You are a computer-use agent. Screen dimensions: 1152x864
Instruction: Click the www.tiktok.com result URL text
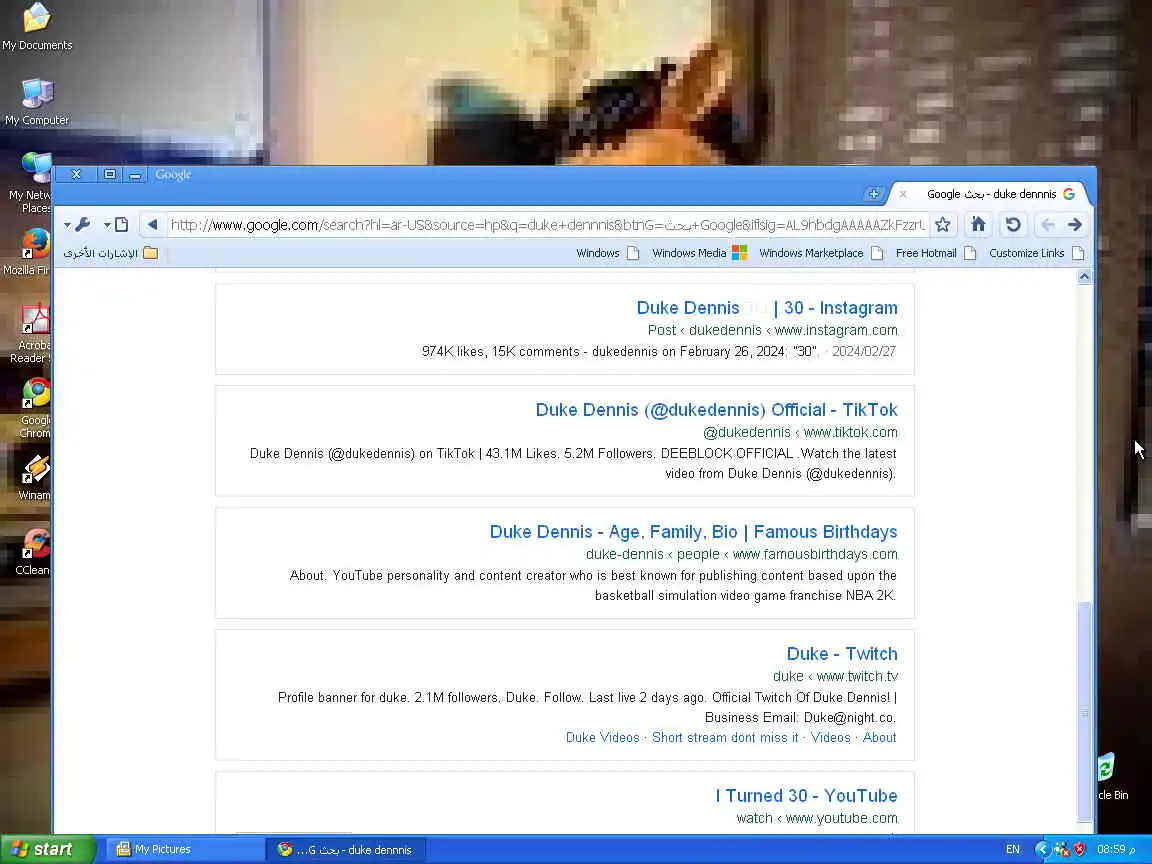click(x=851, y=433)
